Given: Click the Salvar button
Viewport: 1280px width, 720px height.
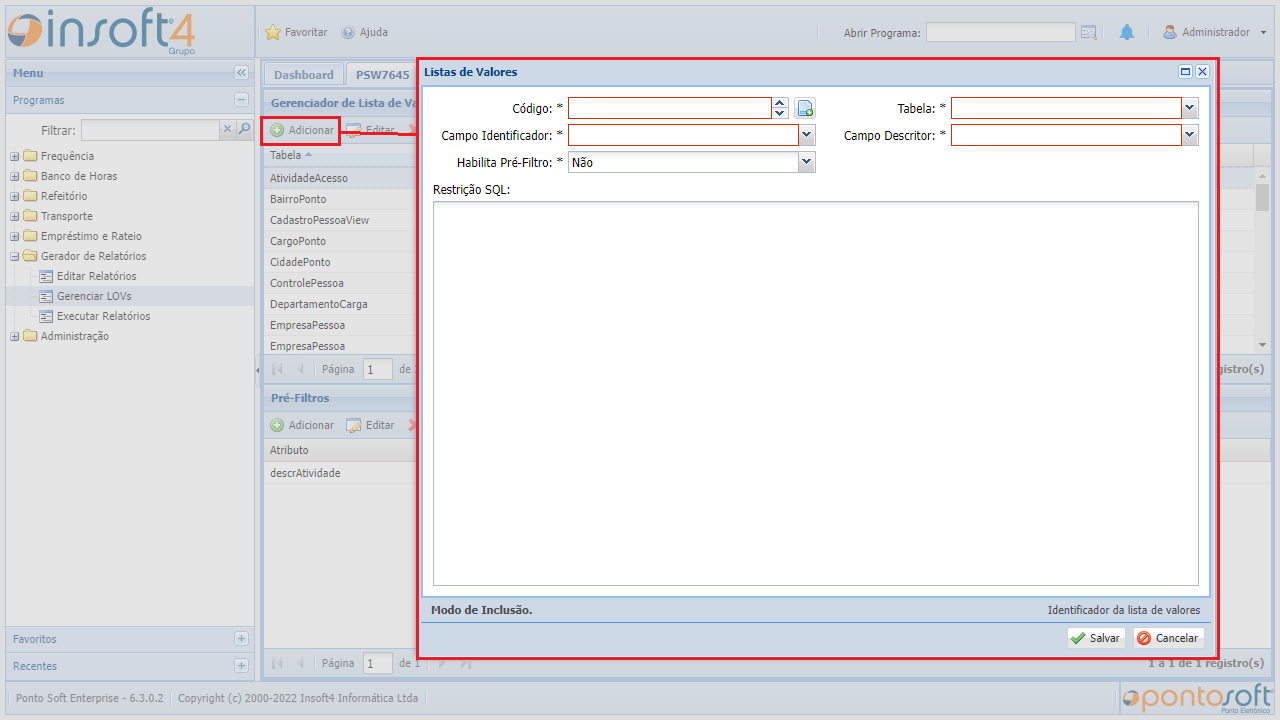Looking at the screenshot, I should pos(1095,638).
